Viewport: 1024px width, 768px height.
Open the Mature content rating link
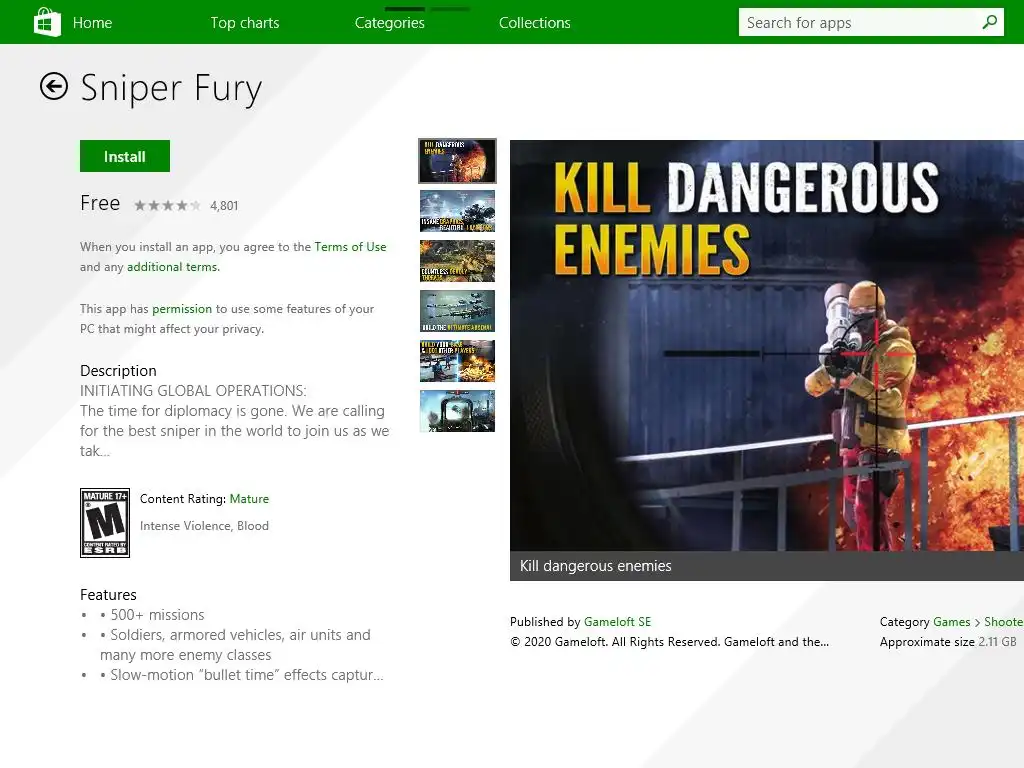pos(249,499)
